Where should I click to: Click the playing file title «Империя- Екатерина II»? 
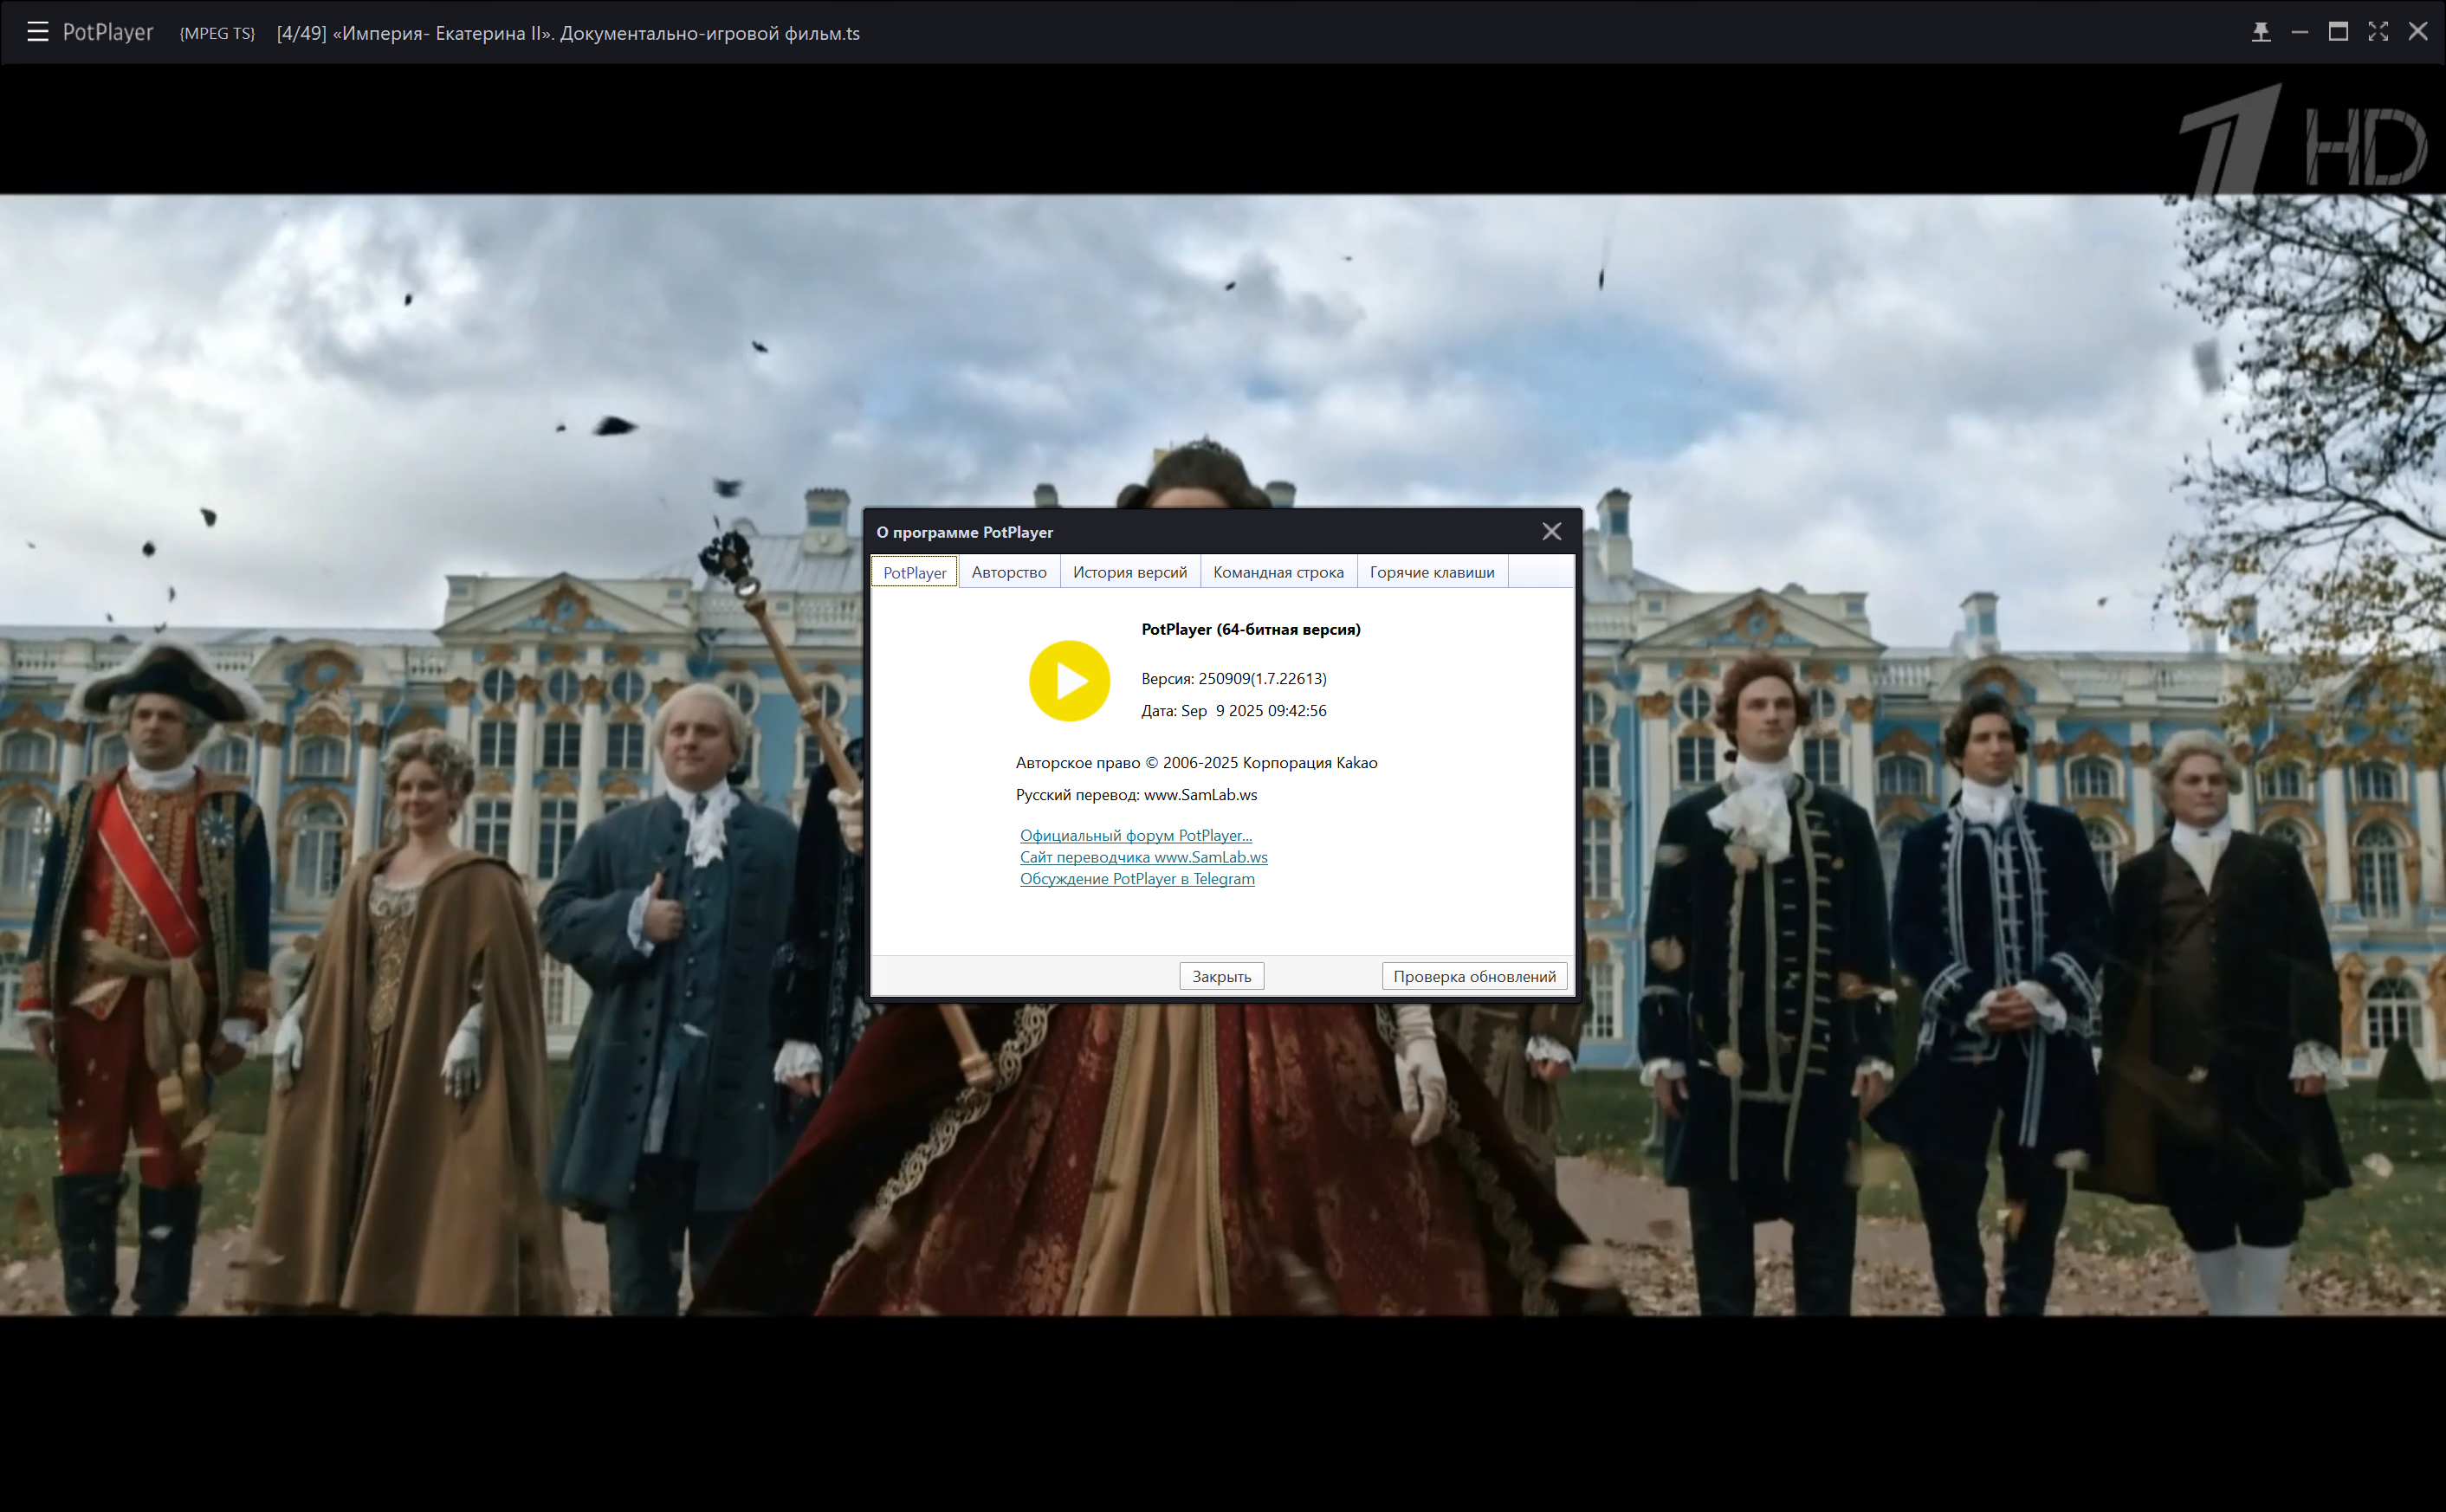[x=568, y=33]
